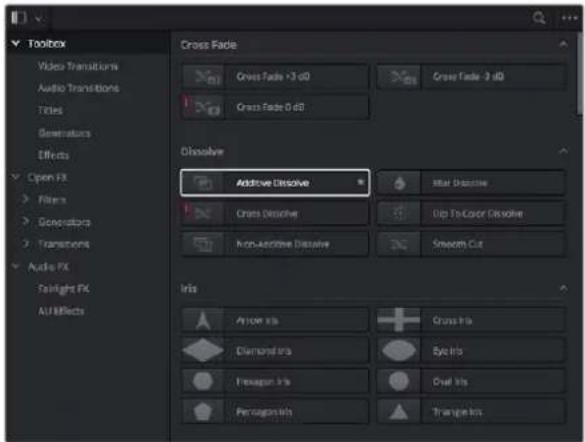This screenshot has height=442, width=585.
Task: Select the Diamond Iris label
Action: point(263,351)
